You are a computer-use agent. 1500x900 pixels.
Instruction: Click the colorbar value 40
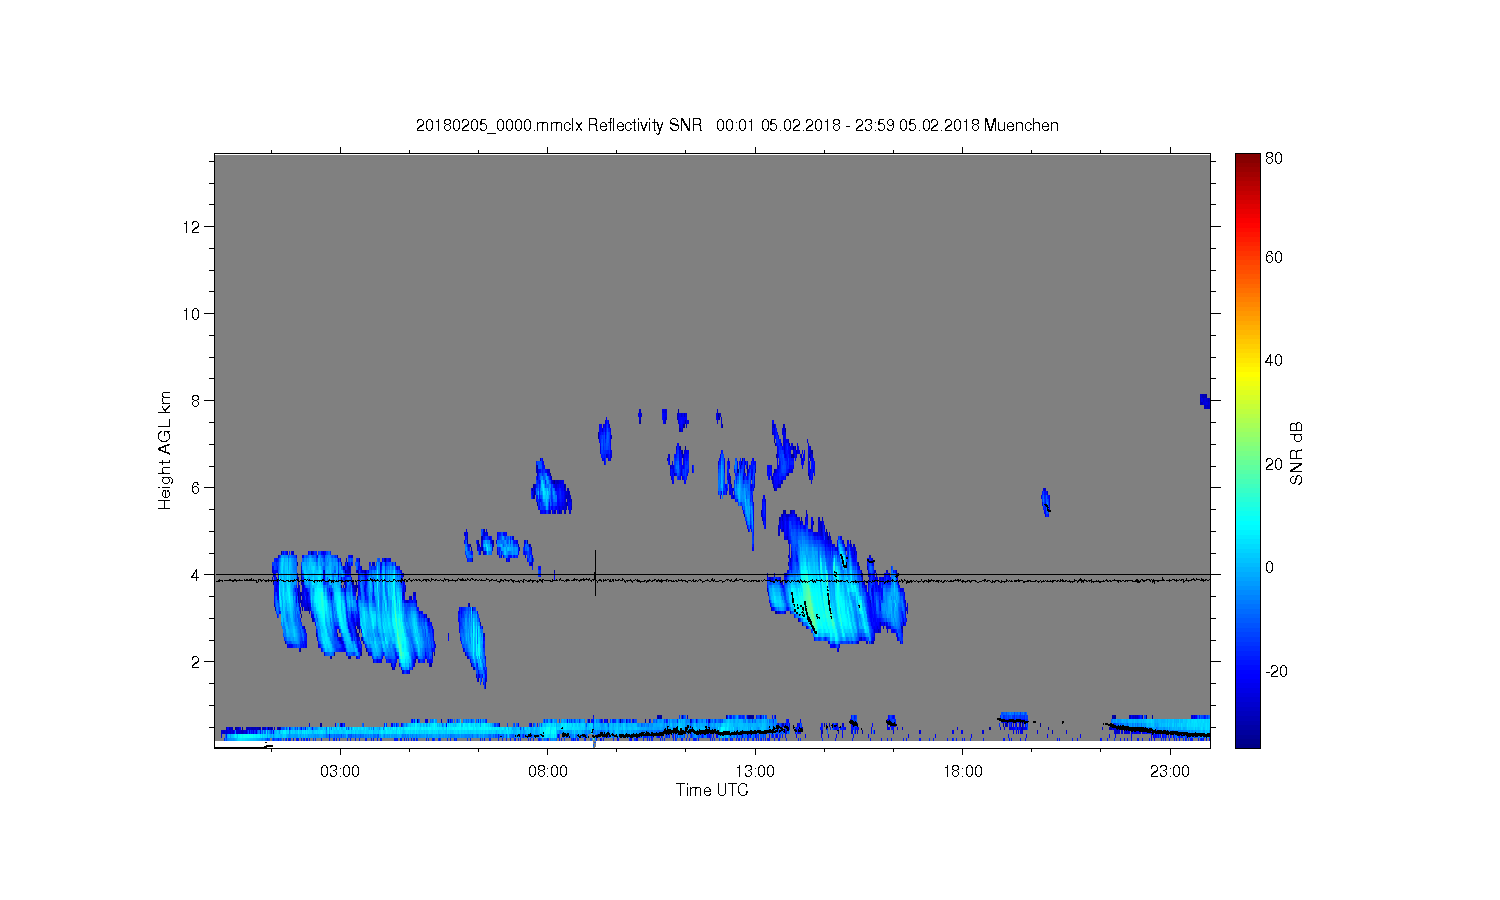click(1274, 360)
